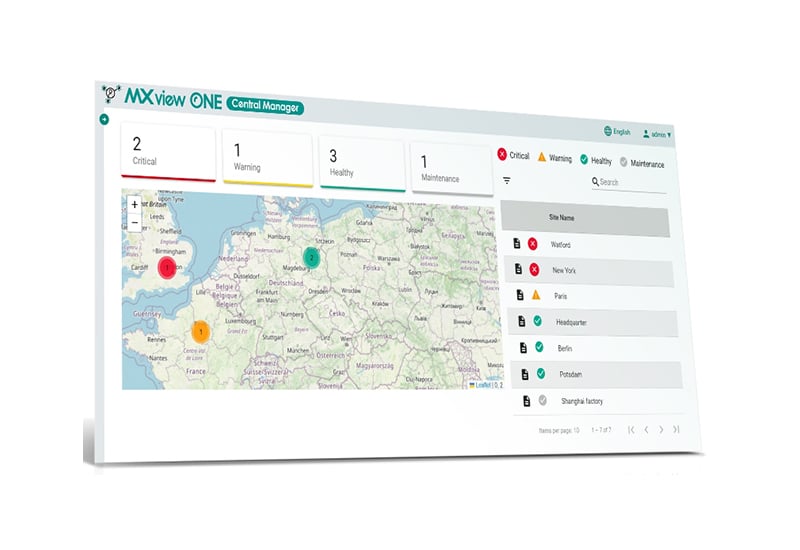
Task: Click the filter list icon above the site table
Action: (506, 181)
